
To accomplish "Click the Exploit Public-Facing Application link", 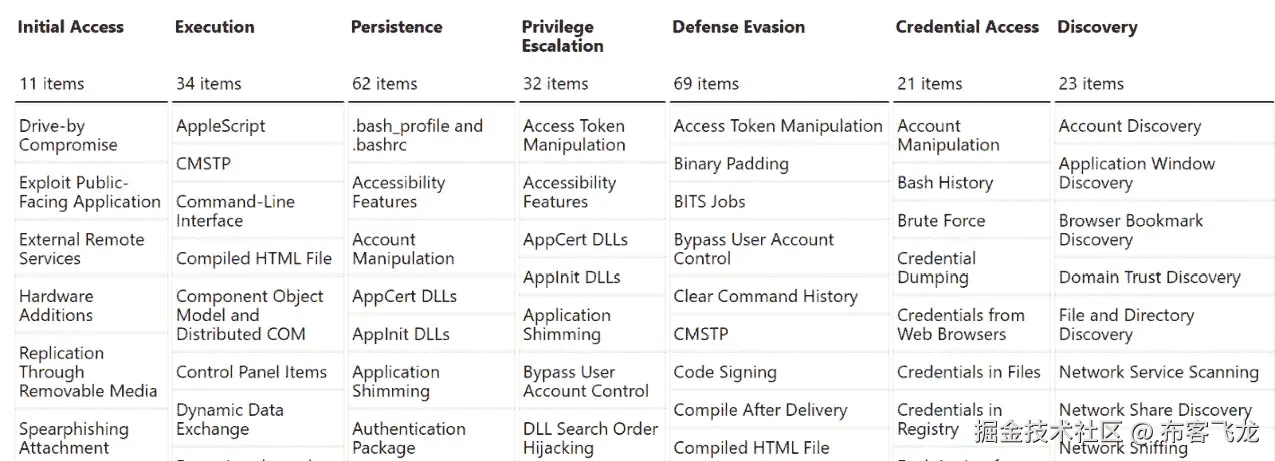I will [x=89, y=192].
